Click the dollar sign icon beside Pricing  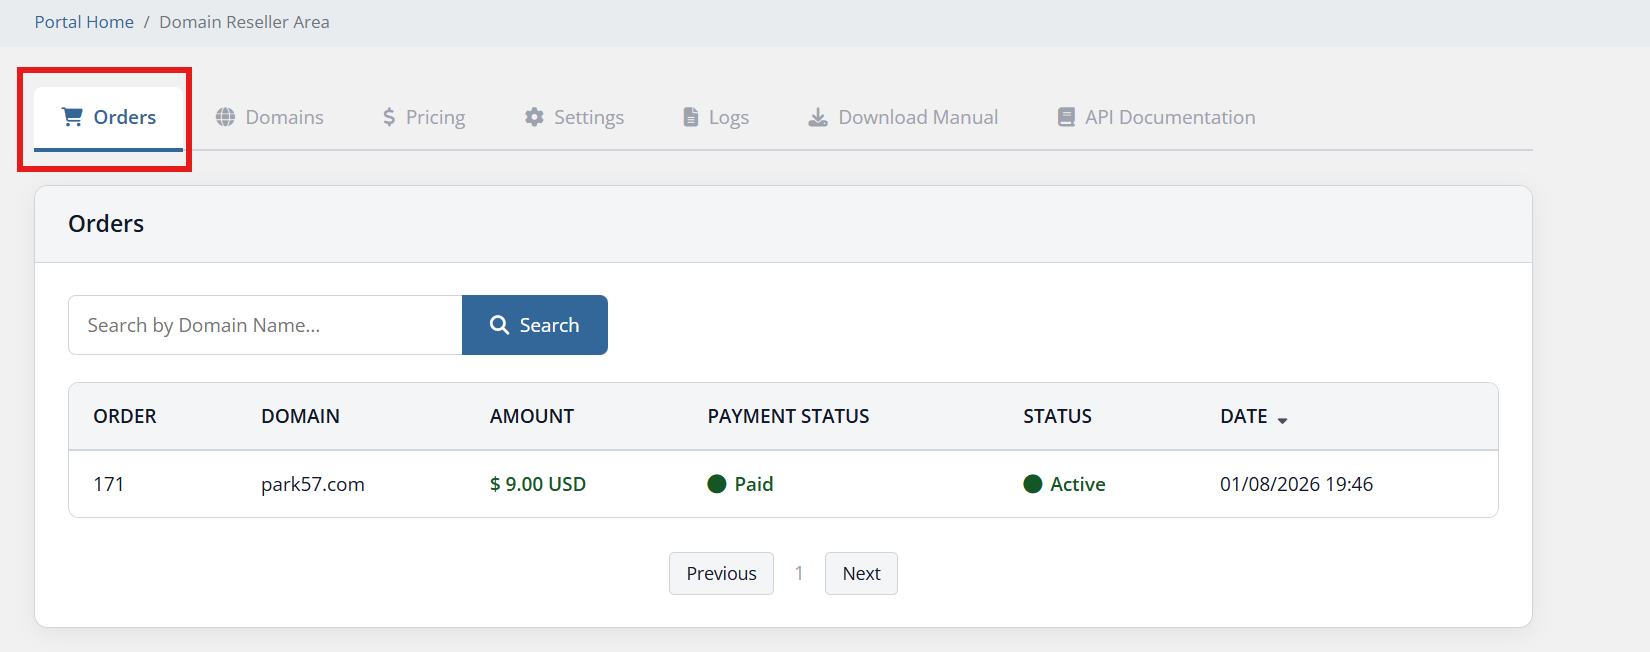tap(389, 117)
